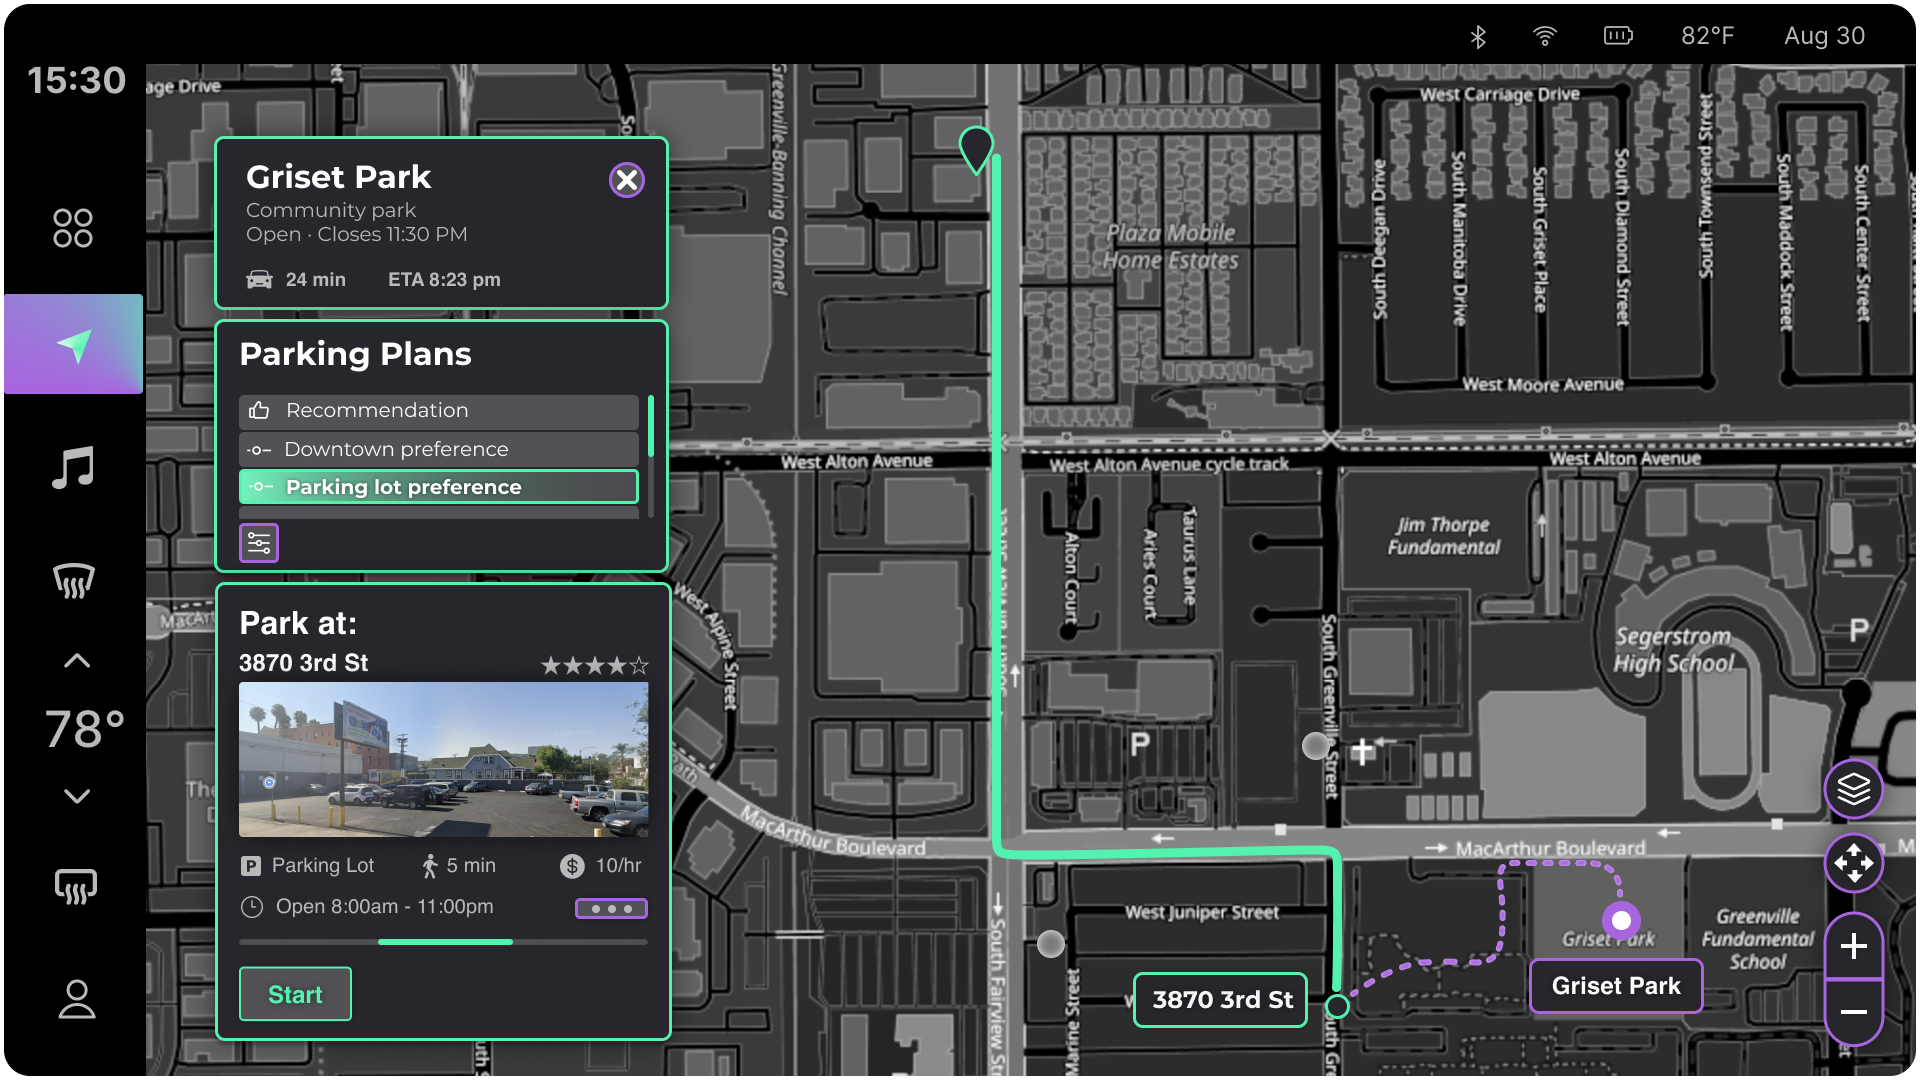
Task: Select Parking lot preference plan
Action: pos(438,487)
